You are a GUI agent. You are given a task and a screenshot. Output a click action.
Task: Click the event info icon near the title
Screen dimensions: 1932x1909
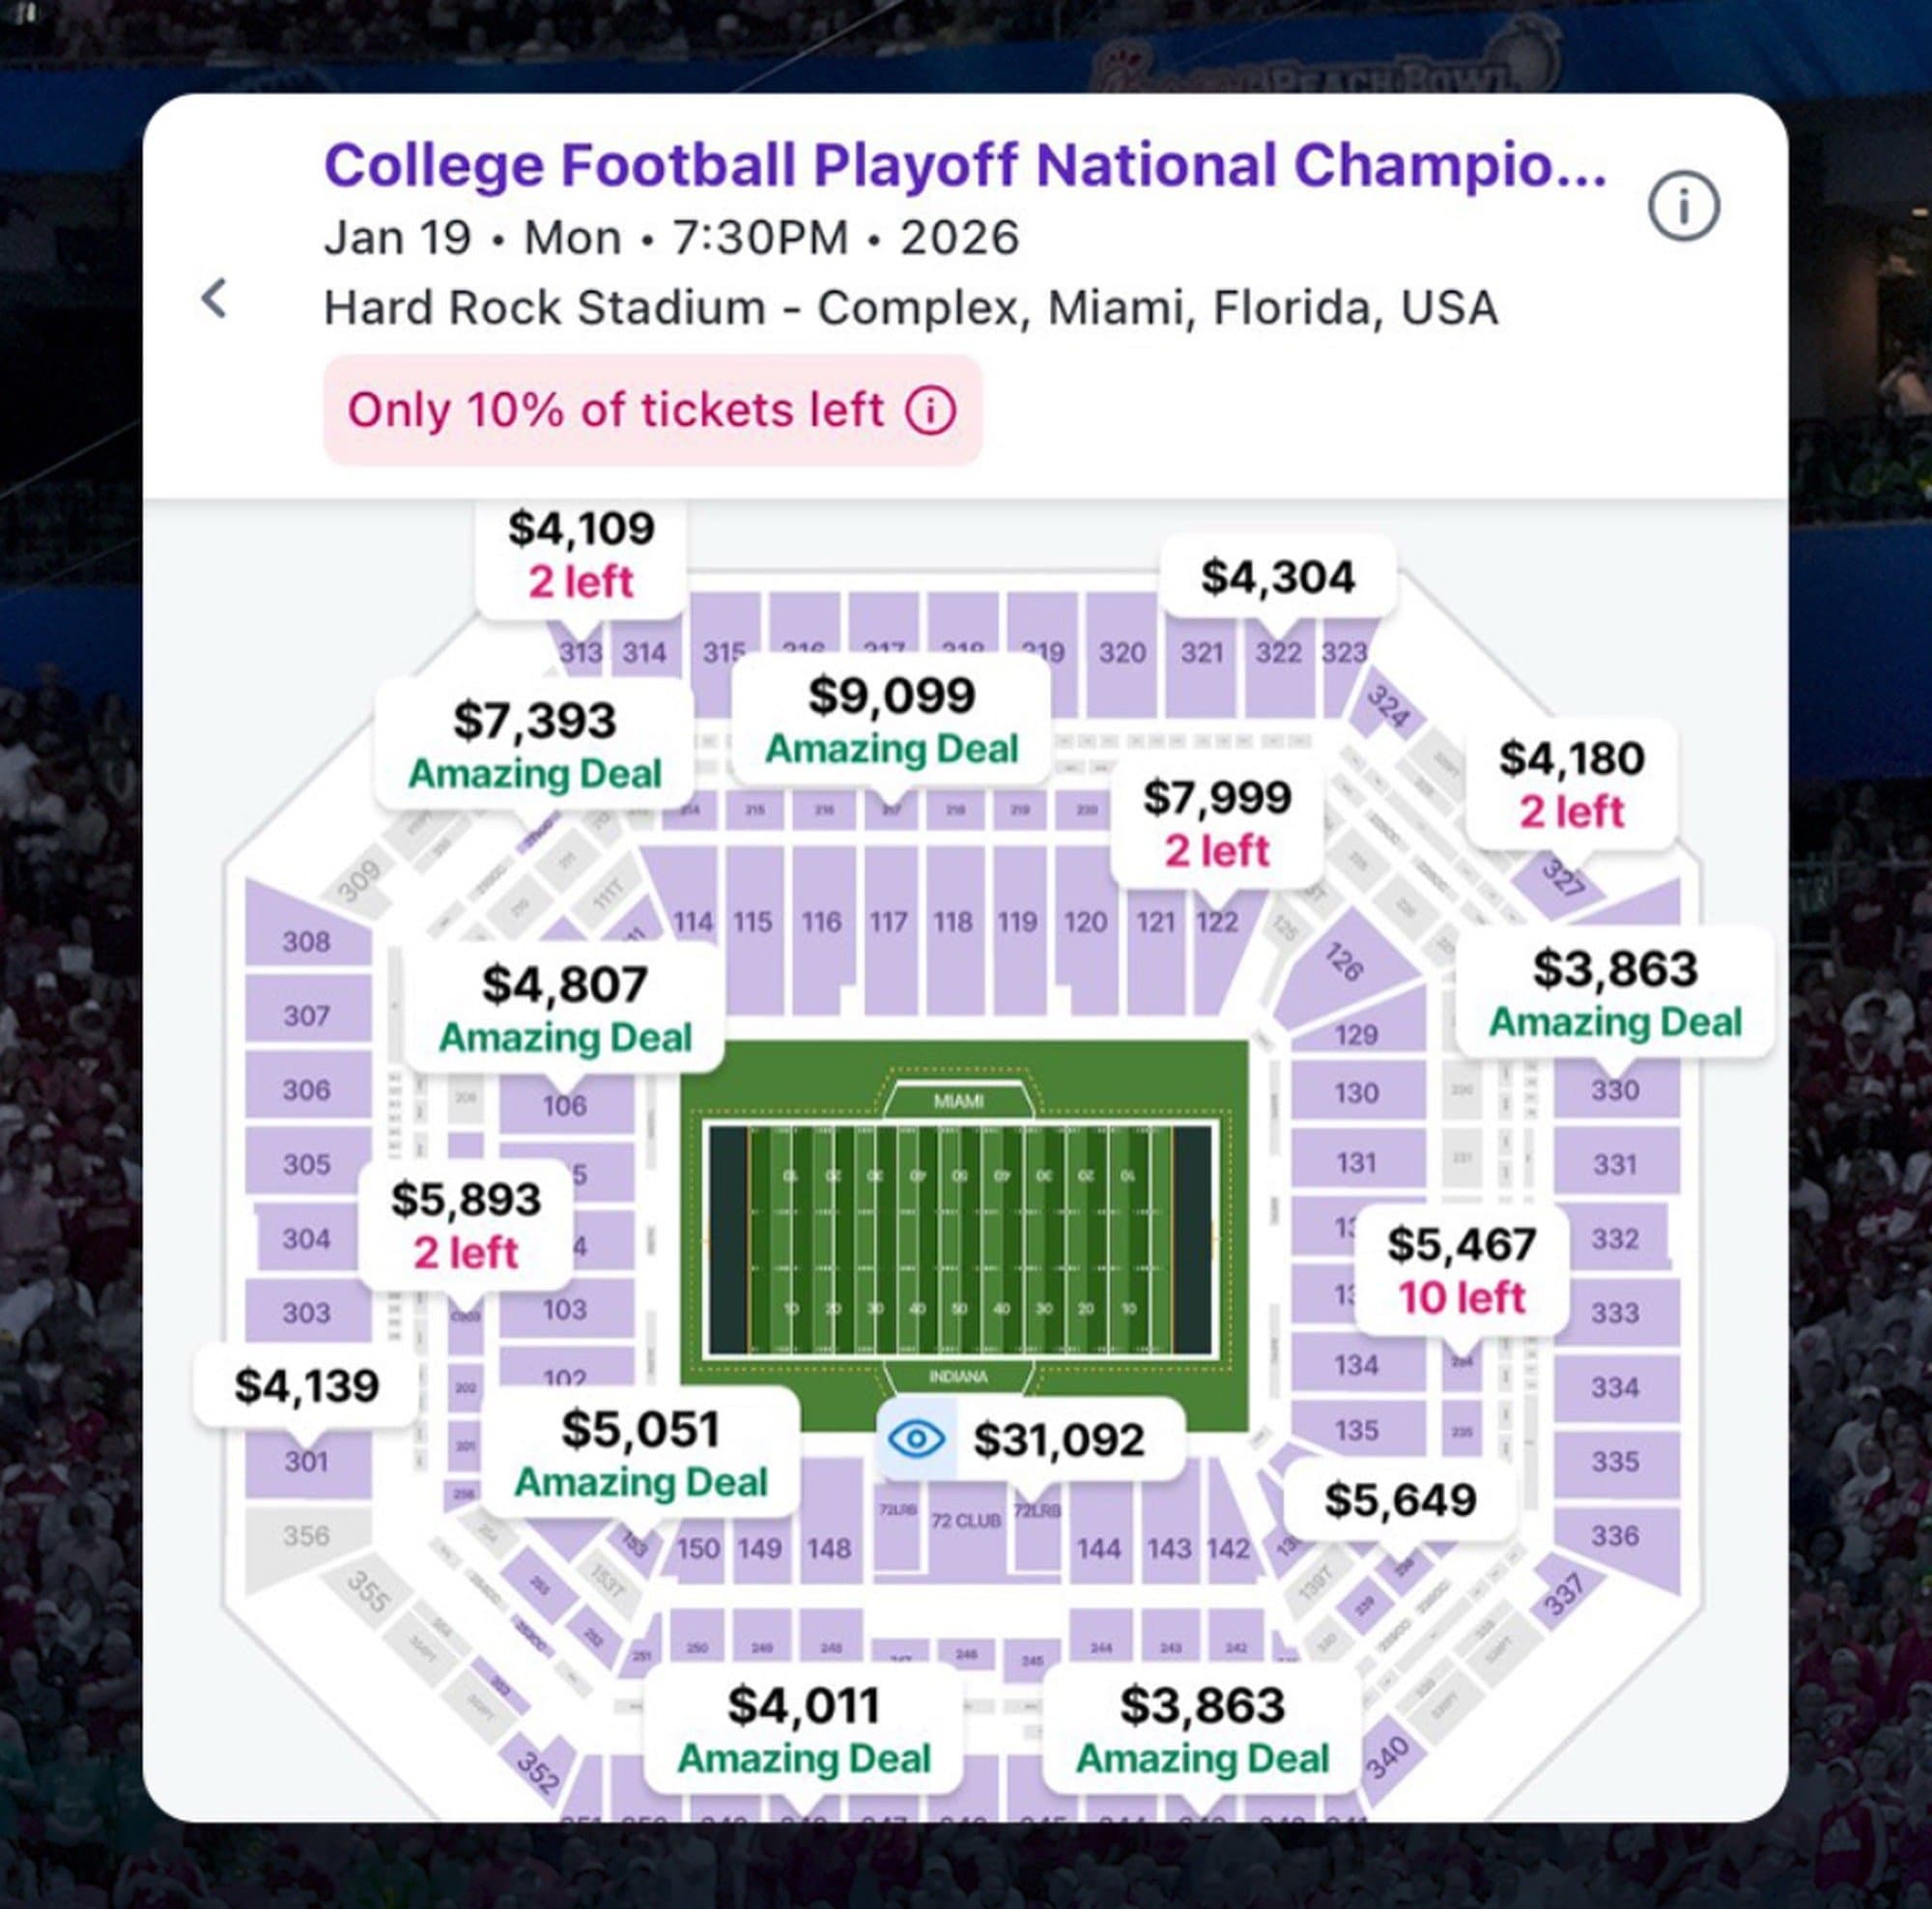click(1683, 207)
